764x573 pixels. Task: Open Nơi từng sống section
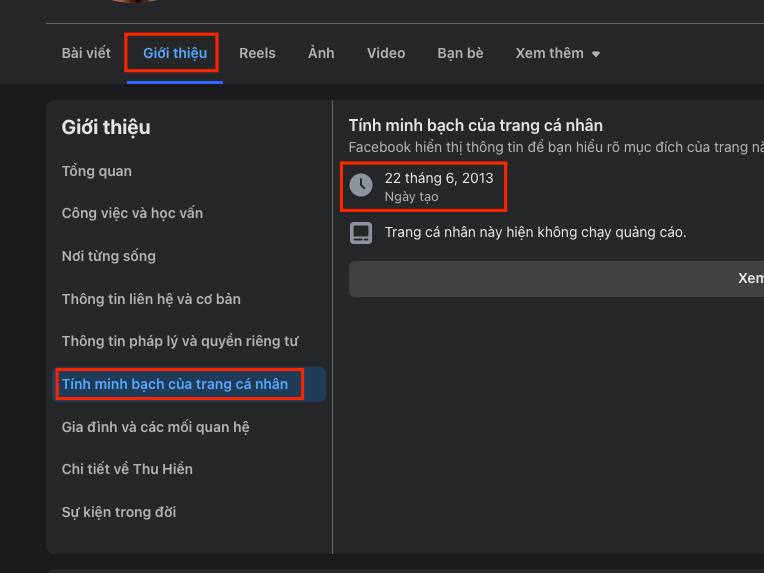click(109, 256)
